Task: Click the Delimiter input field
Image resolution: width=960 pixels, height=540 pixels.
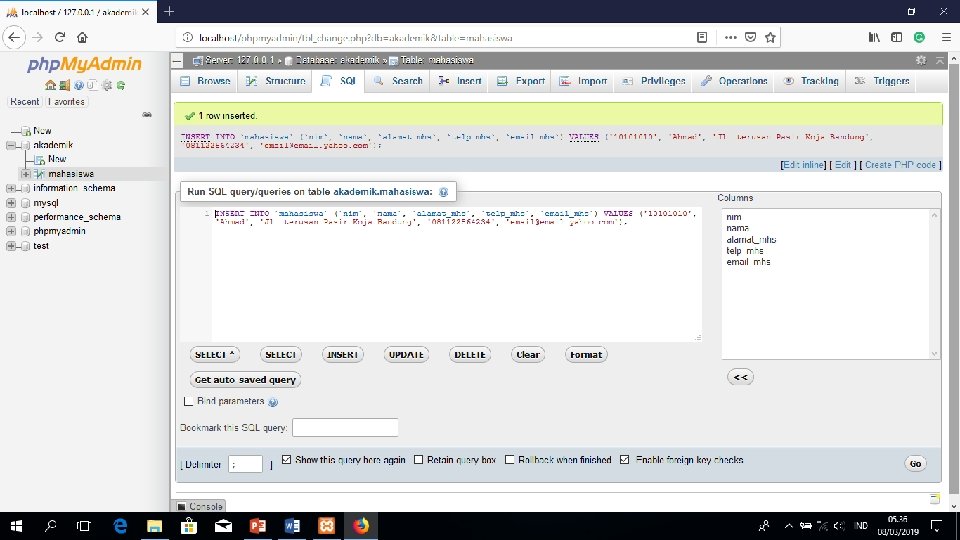Action: point(246,464)
